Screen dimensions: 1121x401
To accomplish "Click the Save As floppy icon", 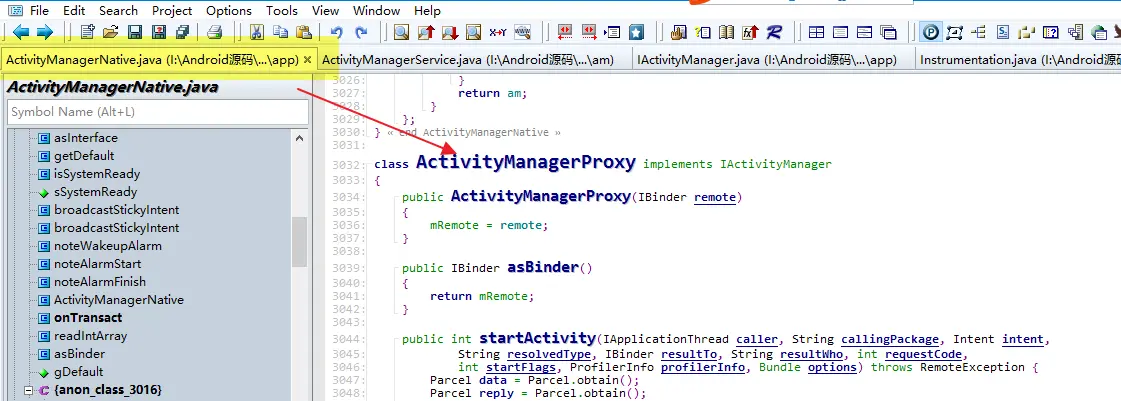I will tap(159, 31).
